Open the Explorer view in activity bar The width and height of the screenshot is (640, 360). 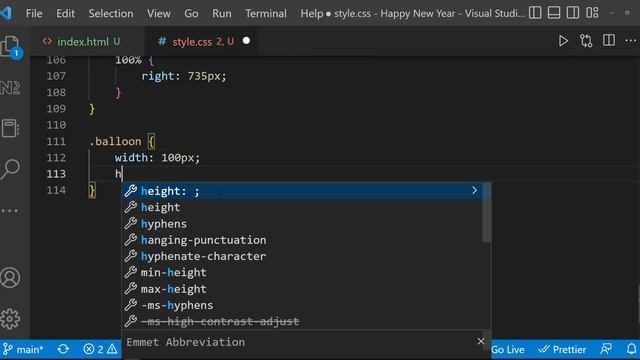11,47
